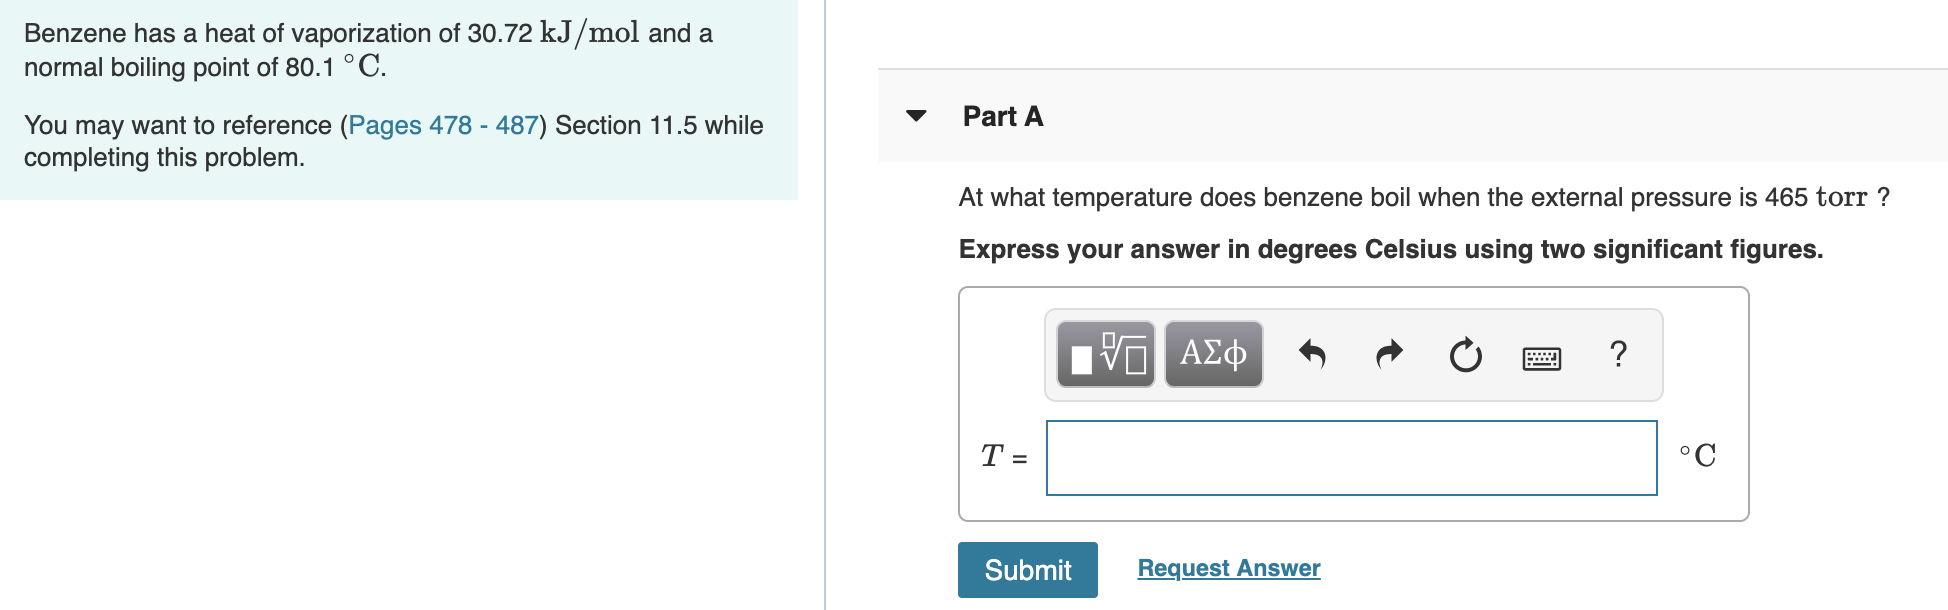Image resolution: width=1948 pixels, height=610 pixels.
Task: Show equation editor keyboard shortcuts
Action: click(x=1542, y=356)
